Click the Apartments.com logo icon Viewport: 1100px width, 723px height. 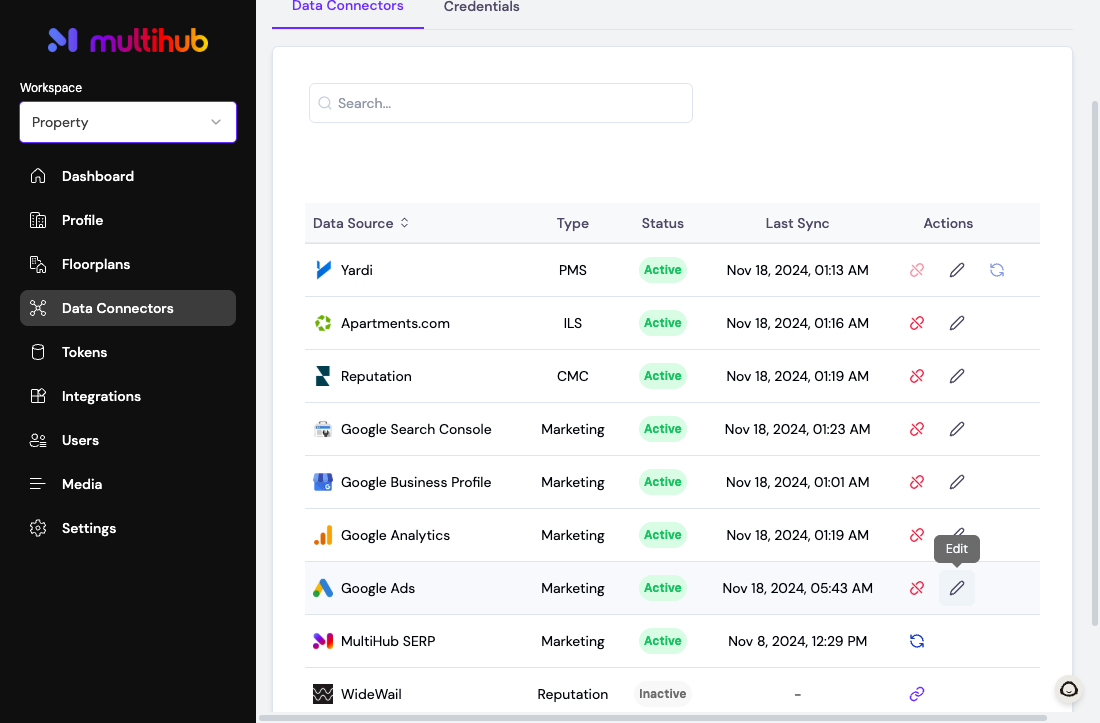323,323
